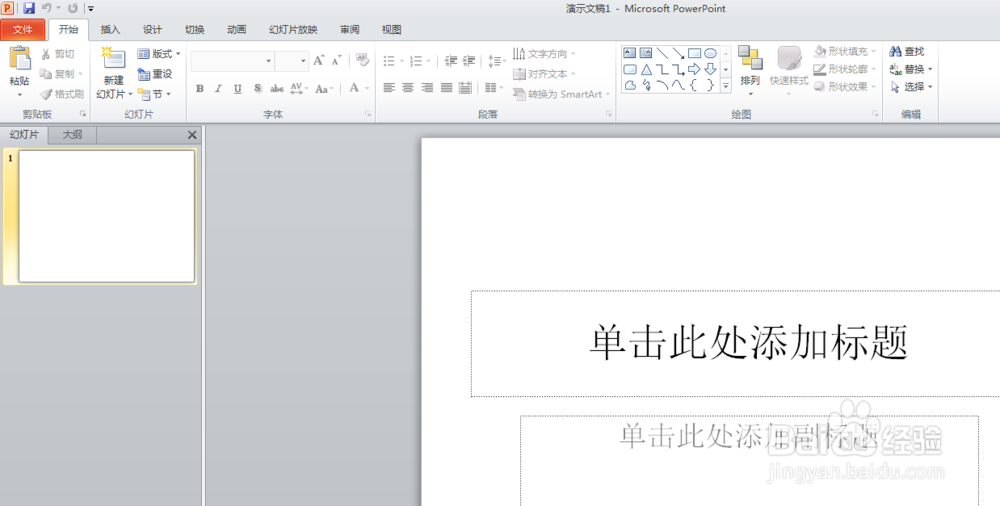Viewport: 1000px width, 506px height.
Task: Increase font size with the large A
Action: coord(318,61)
